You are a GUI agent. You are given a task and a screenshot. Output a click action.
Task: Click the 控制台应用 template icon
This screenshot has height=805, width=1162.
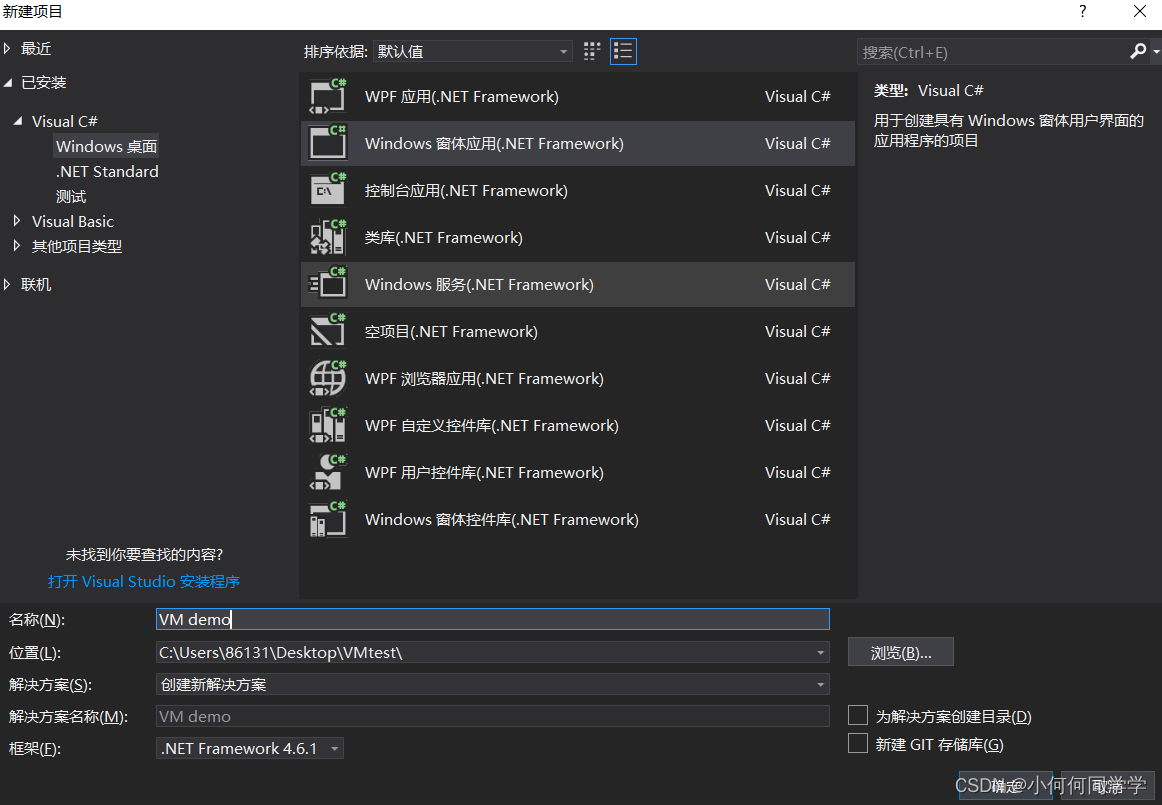coord(328,191)
